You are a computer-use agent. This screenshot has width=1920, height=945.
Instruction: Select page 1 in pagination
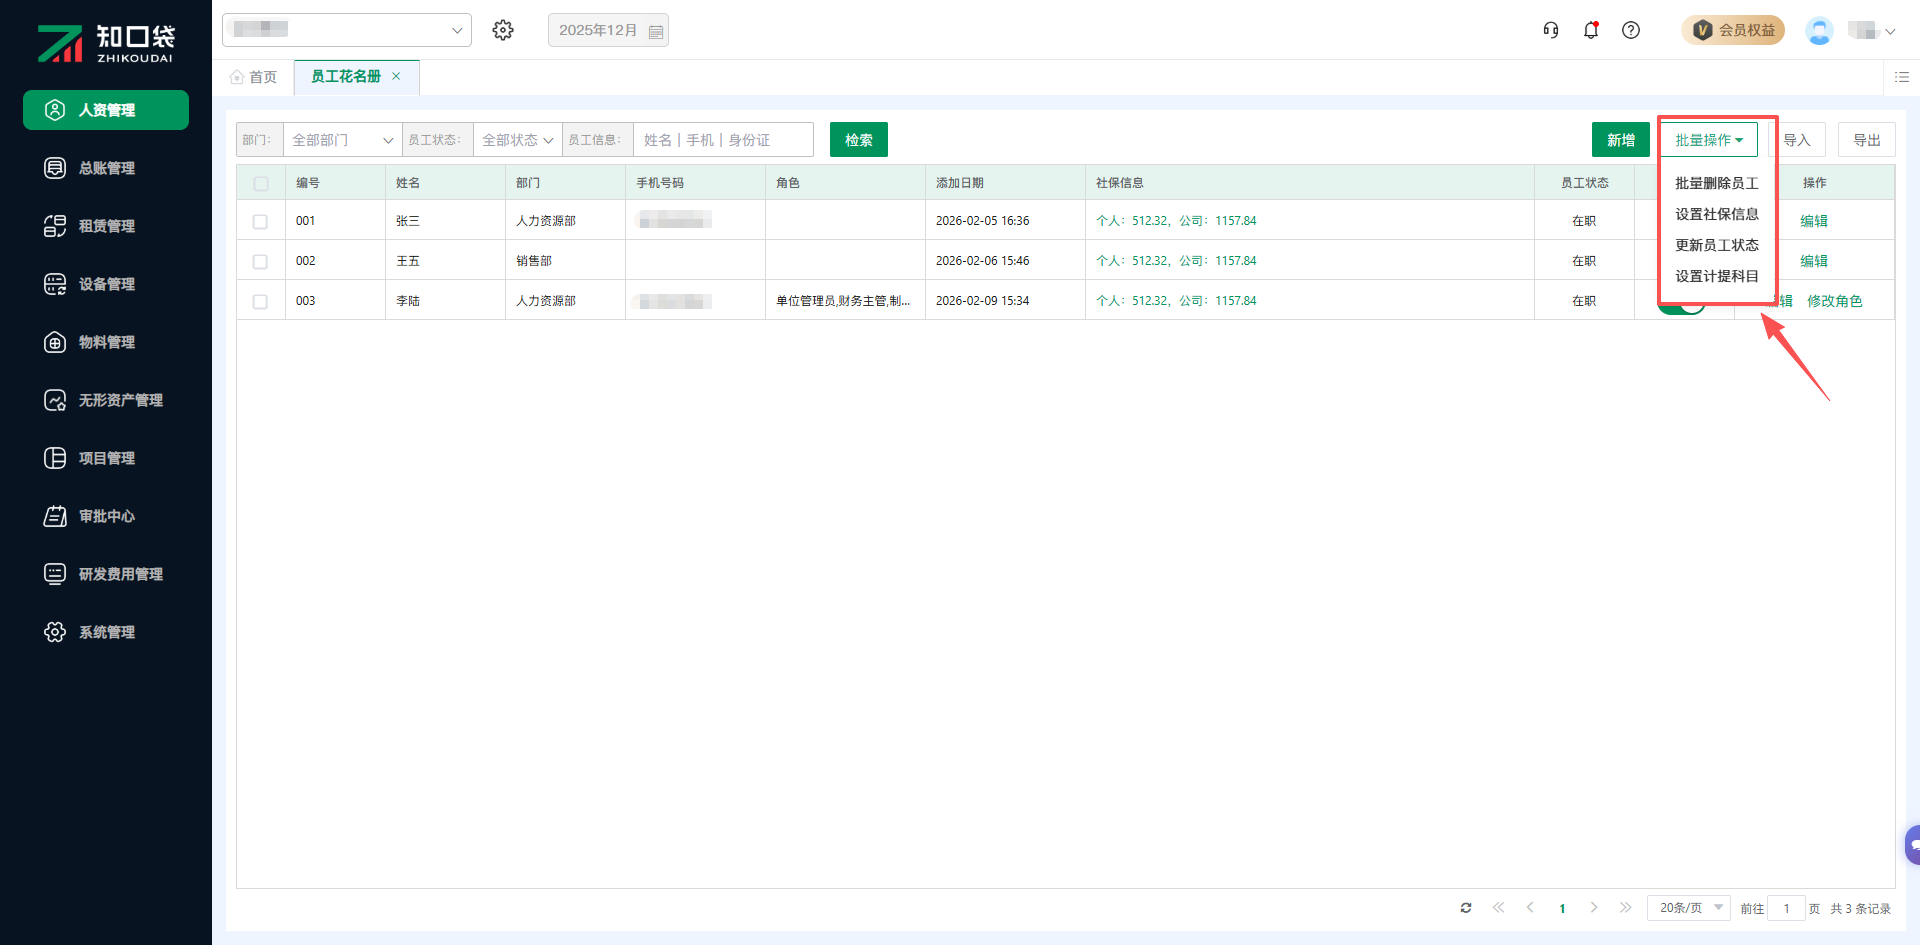[x=1562, y=908]
